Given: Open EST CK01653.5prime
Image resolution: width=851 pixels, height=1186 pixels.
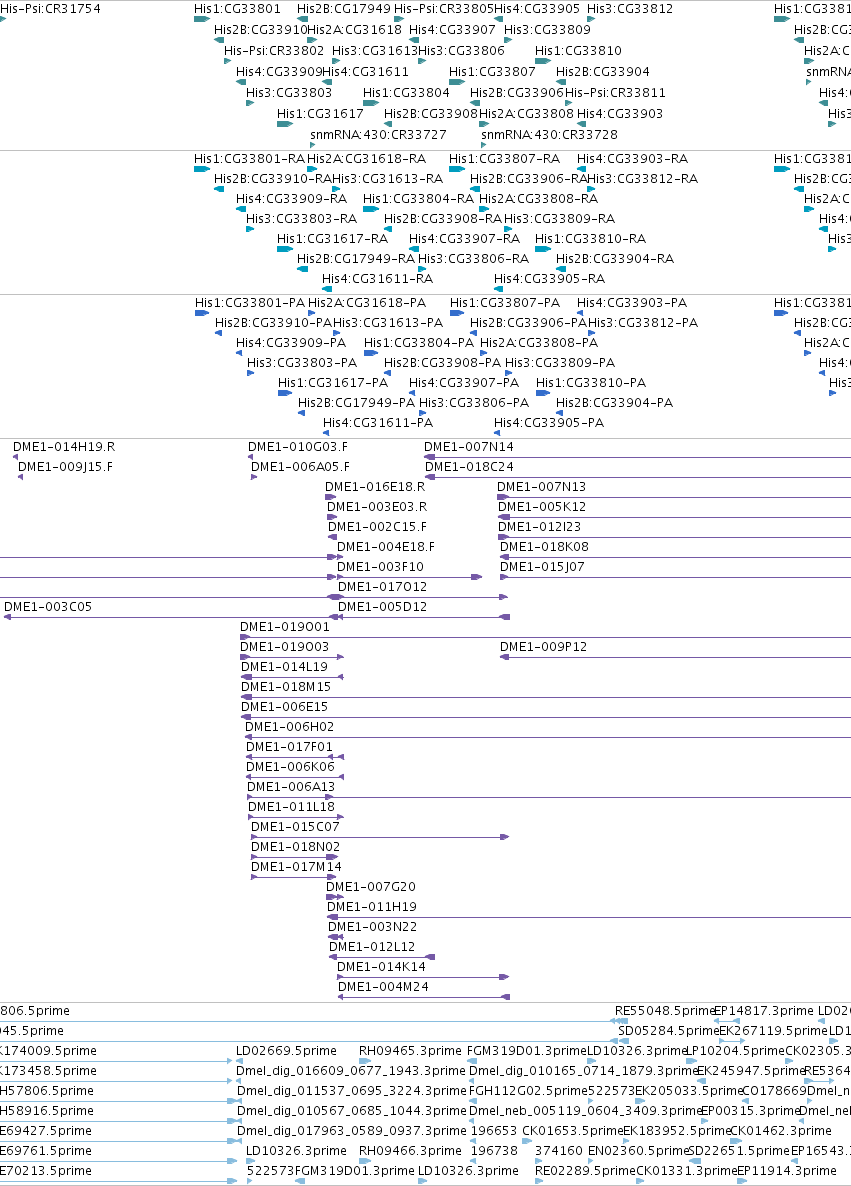Looking at the screenshot, I should tap(573, 1132).
